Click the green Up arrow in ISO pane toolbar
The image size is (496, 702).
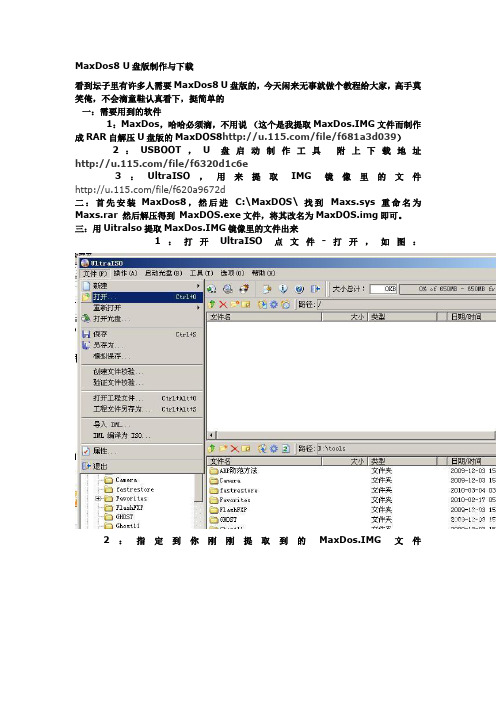click(x=212, y=304)
